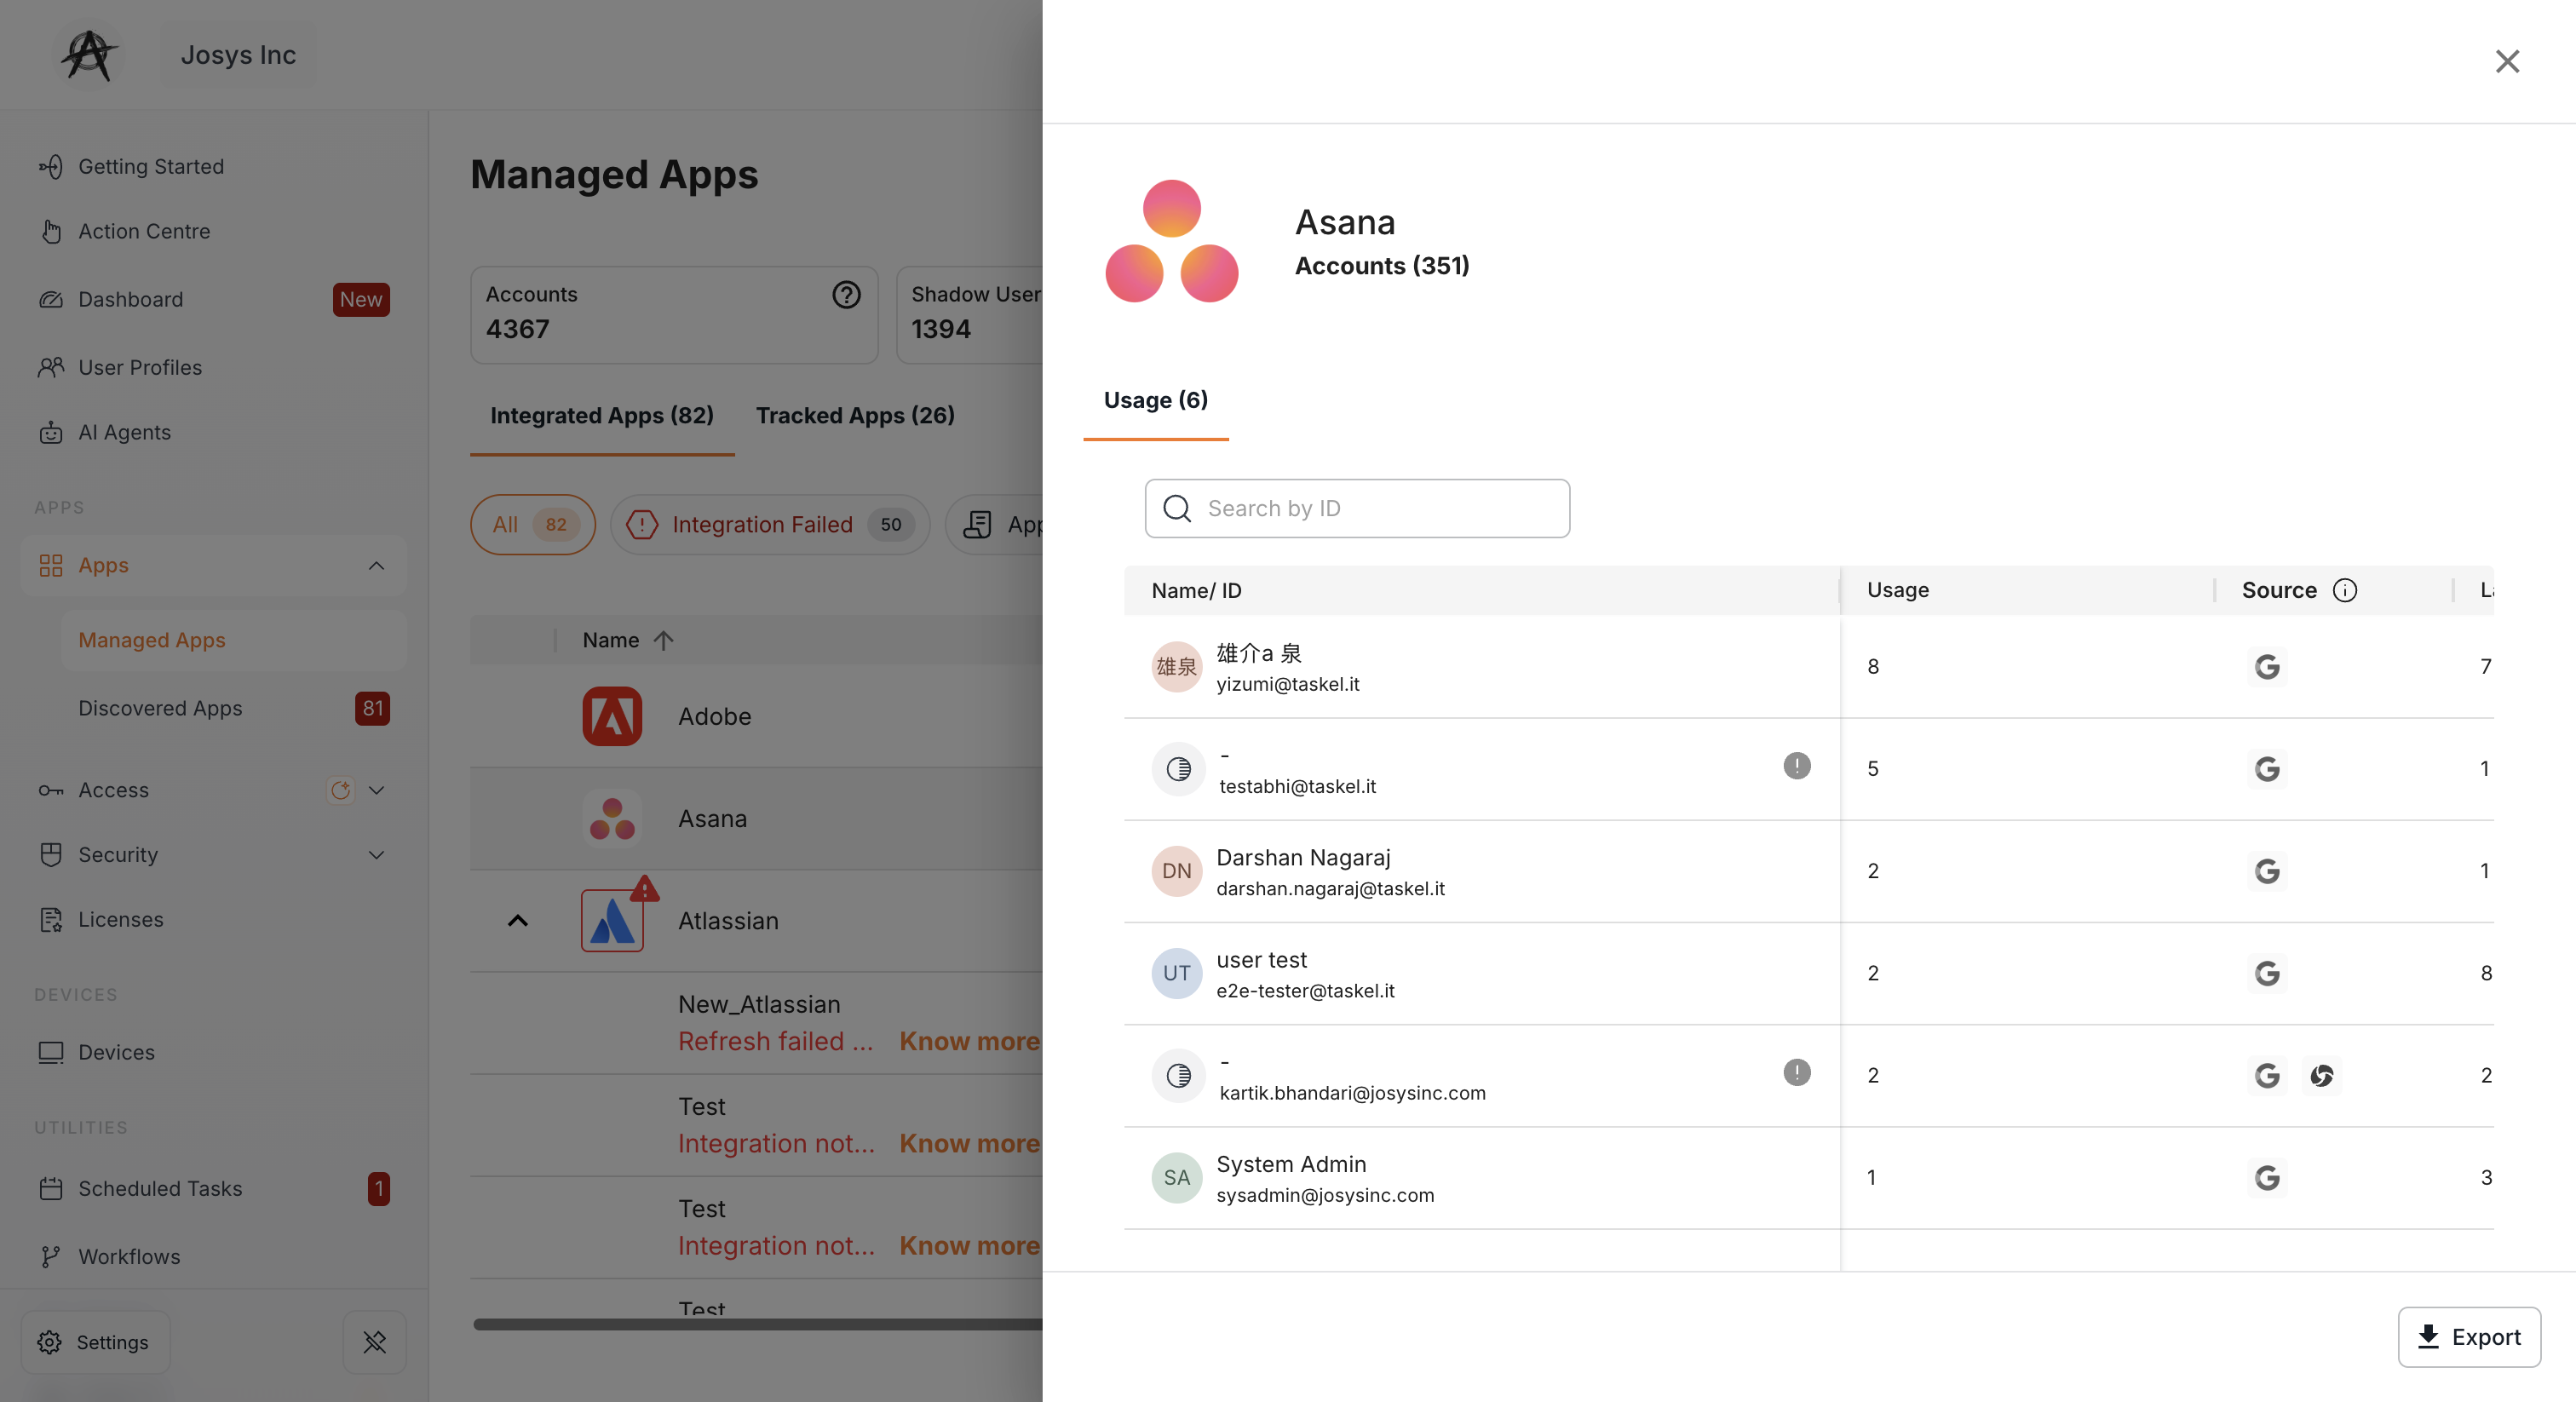Click the Google source icon for testabhi@taskel.it

click(2266, 769)
